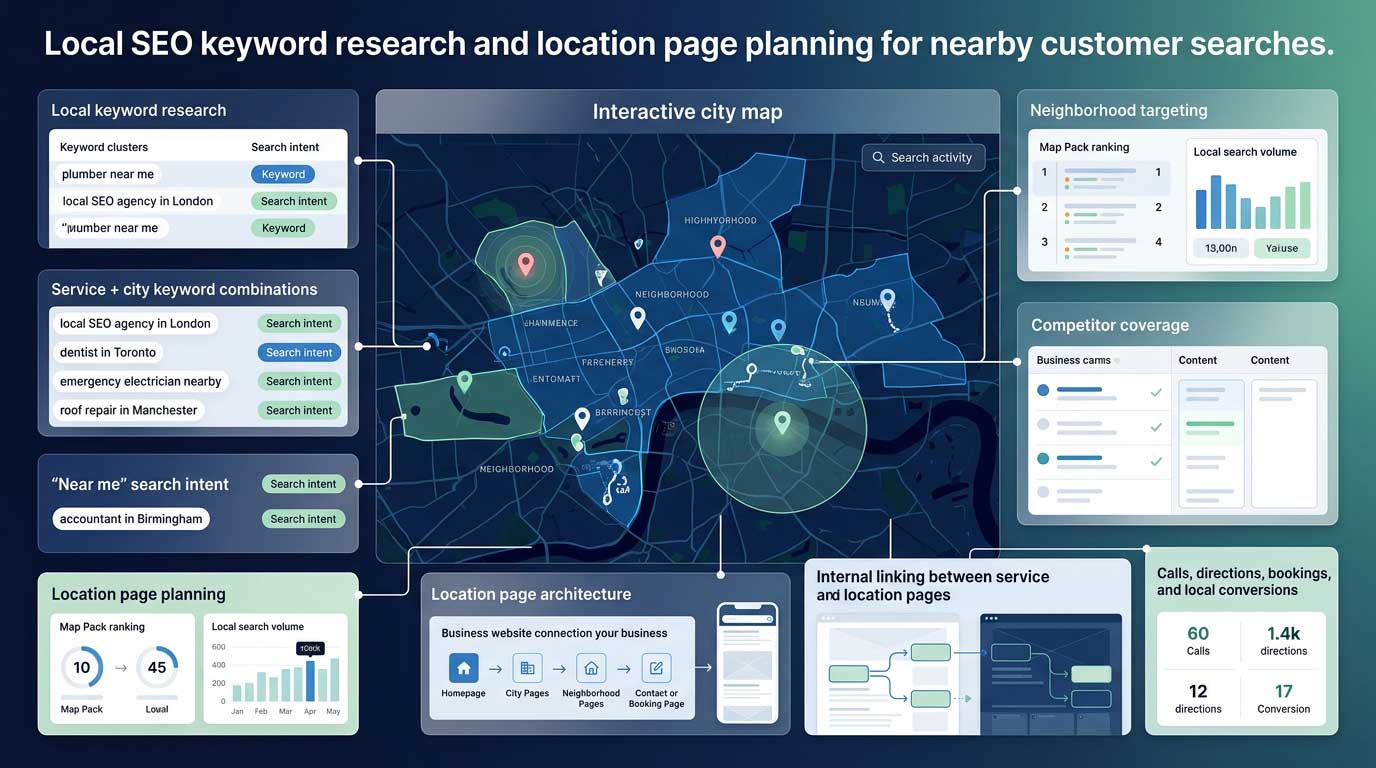Click the white pin below the NEIGHBORHOOD label

[x=637, y=318]
